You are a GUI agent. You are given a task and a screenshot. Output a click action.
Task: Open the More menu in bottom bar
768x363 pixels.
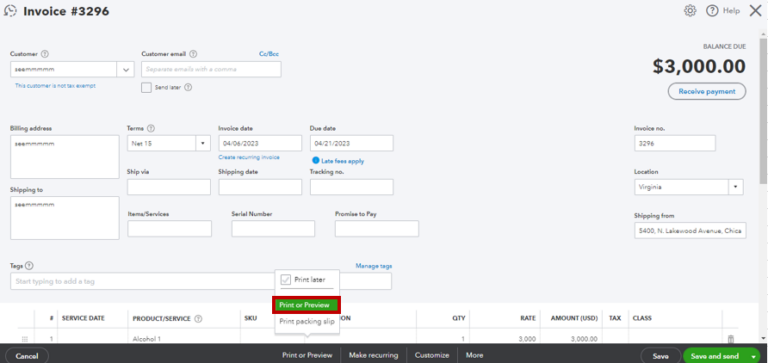(x=474, y=355)
